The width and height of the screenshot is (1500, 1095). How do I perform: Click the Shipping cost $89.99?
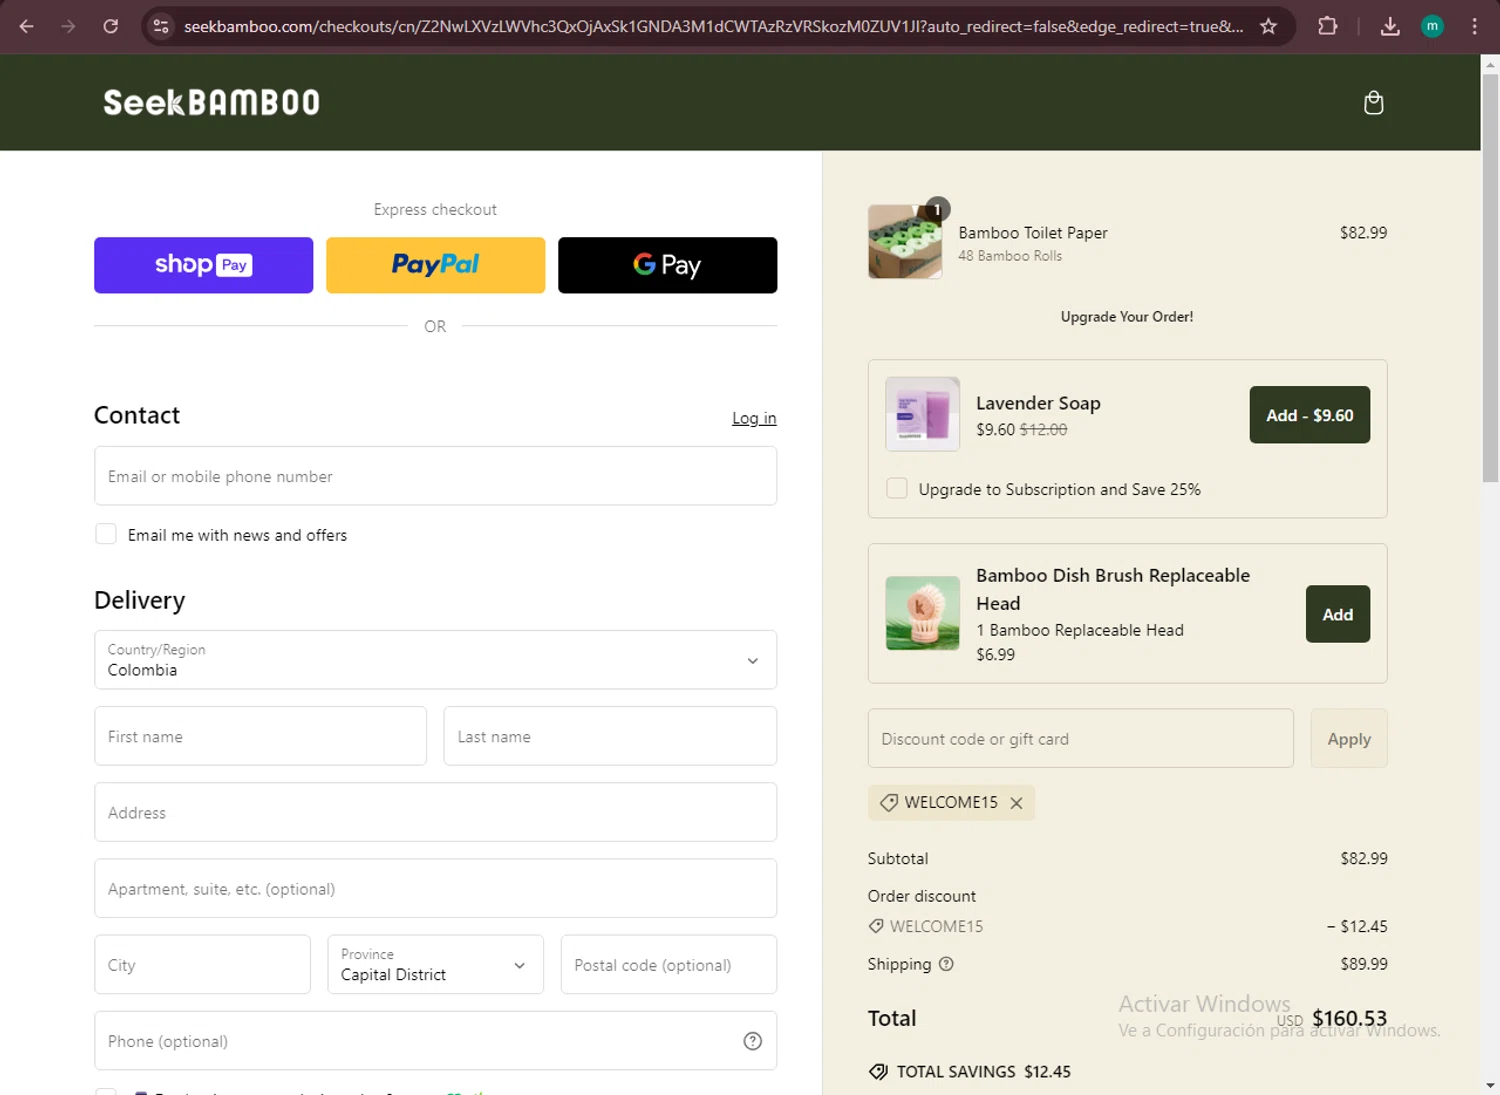coord(1364,964)
